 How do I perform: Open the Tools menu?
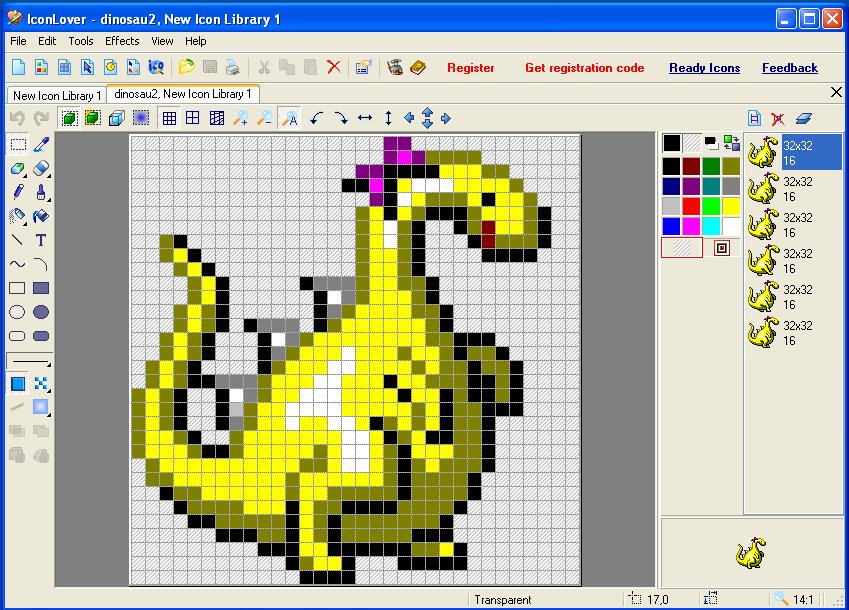point(81,41)
